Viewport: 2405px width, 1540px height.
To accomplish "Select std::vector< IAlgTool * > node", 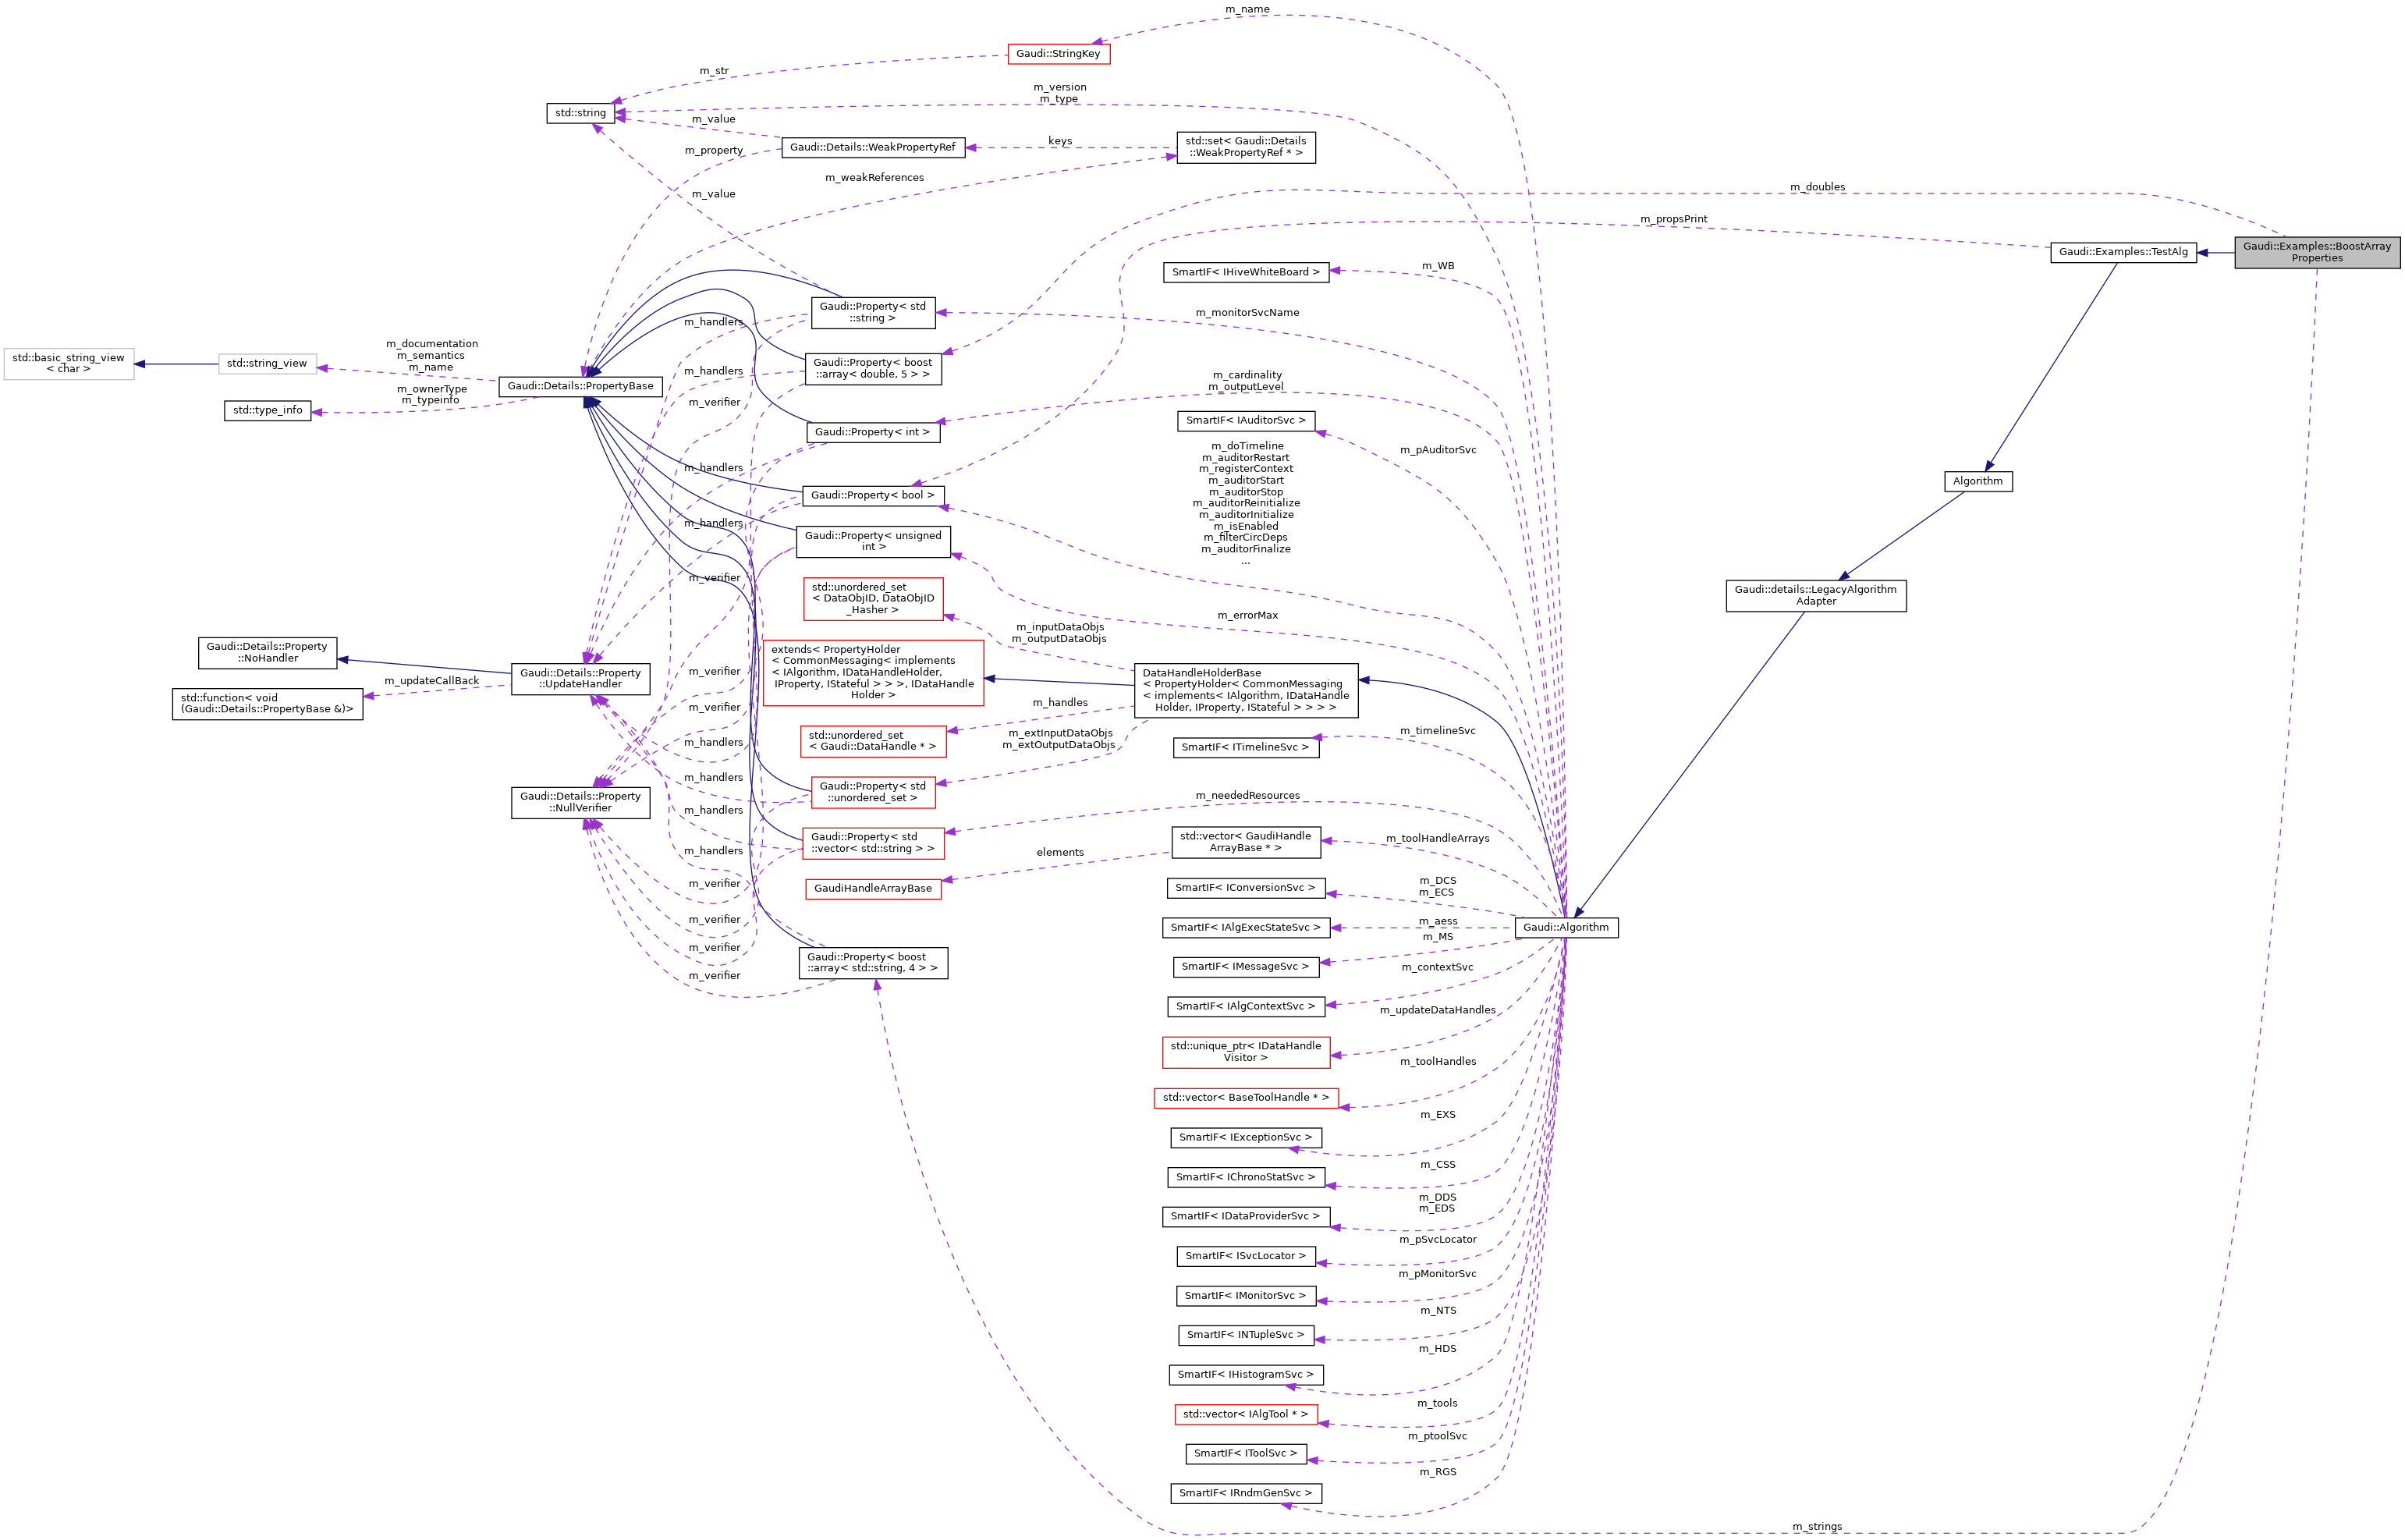I will click(1246, 1415).
